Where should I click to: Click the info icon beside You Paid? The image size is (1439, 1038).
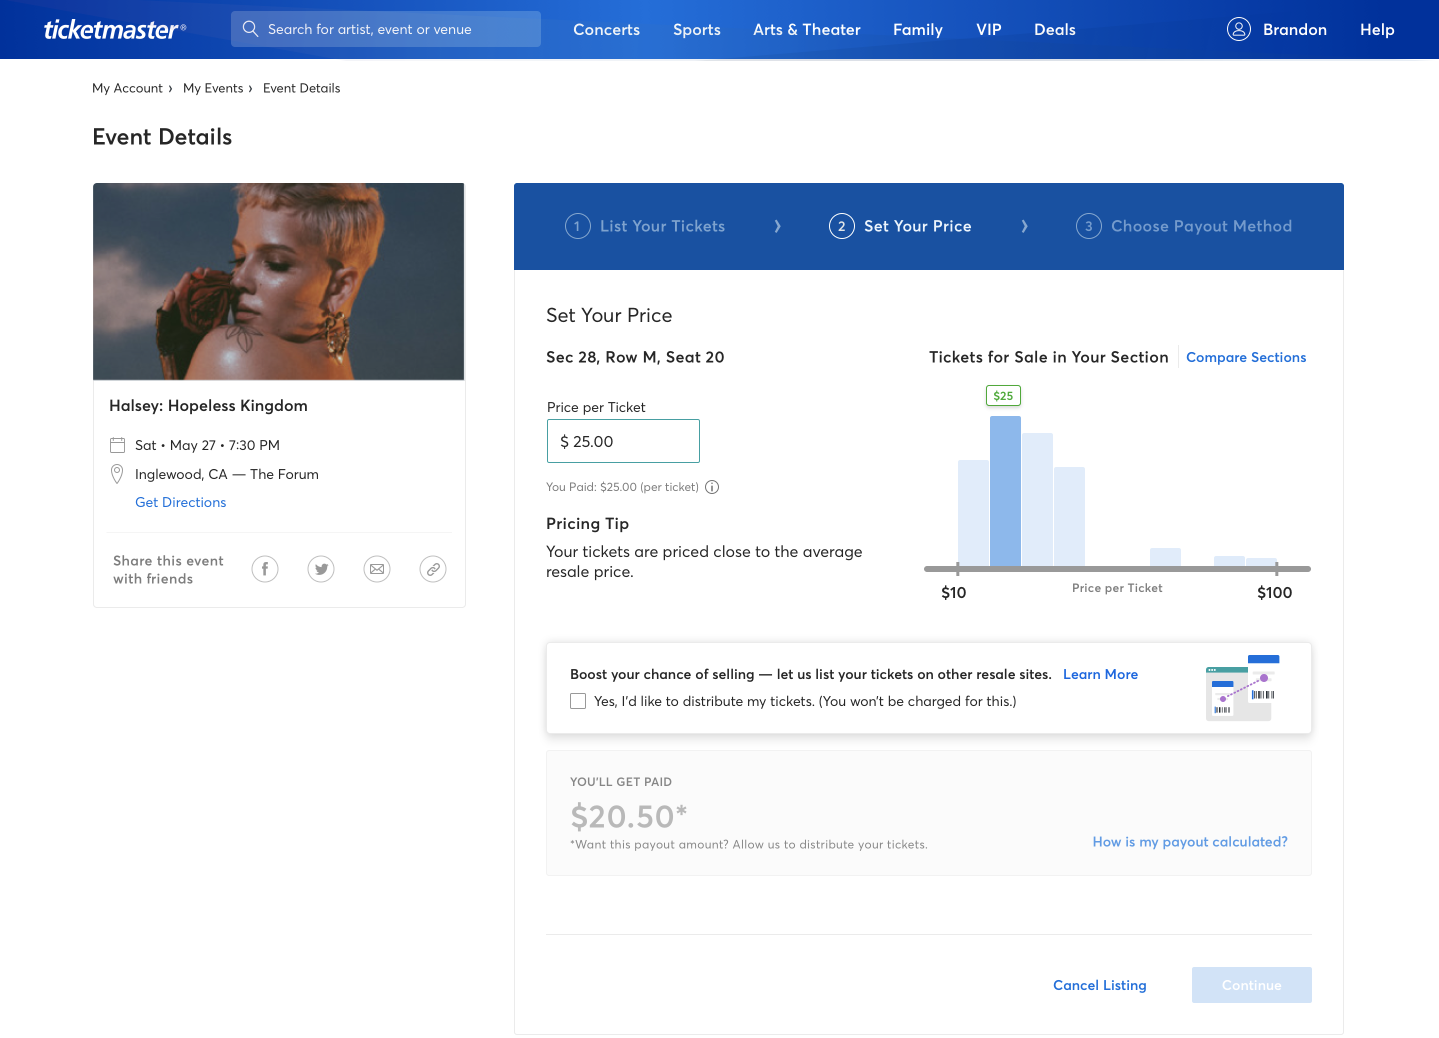[x=712, y=487]
